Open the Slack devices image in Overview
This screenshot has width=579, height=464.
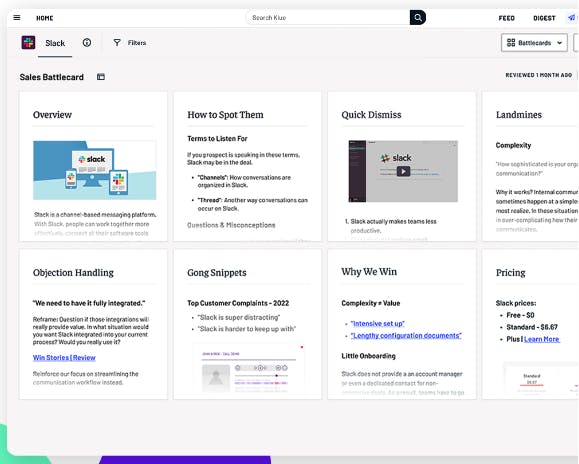[95, 170]
